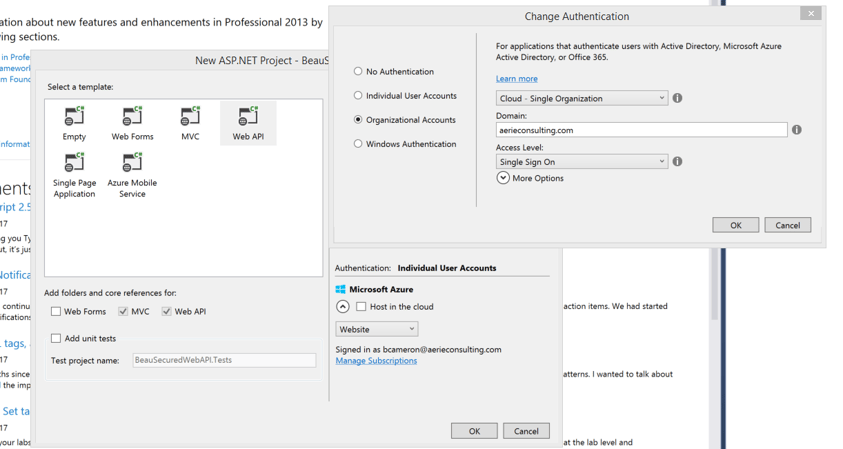Viewport: 843px width, 449px height.
Task: Expand More Options in Change Authentication
Action: (503, 178)
